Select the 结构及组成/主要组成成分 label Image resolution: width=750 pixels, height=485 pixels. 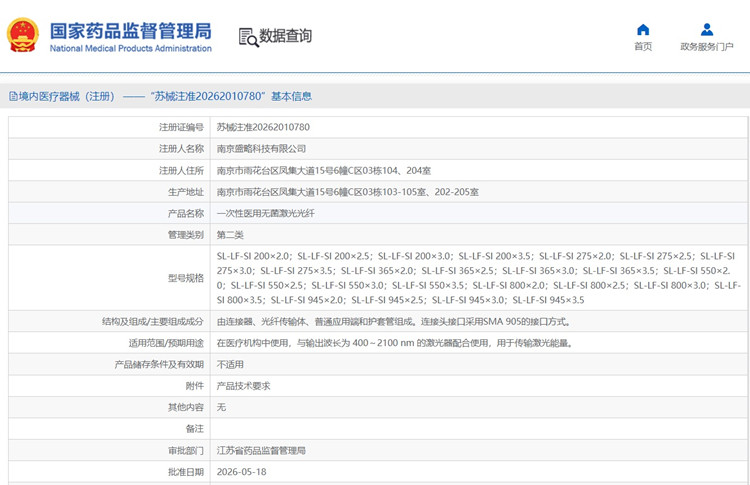[x=153, y=321]
